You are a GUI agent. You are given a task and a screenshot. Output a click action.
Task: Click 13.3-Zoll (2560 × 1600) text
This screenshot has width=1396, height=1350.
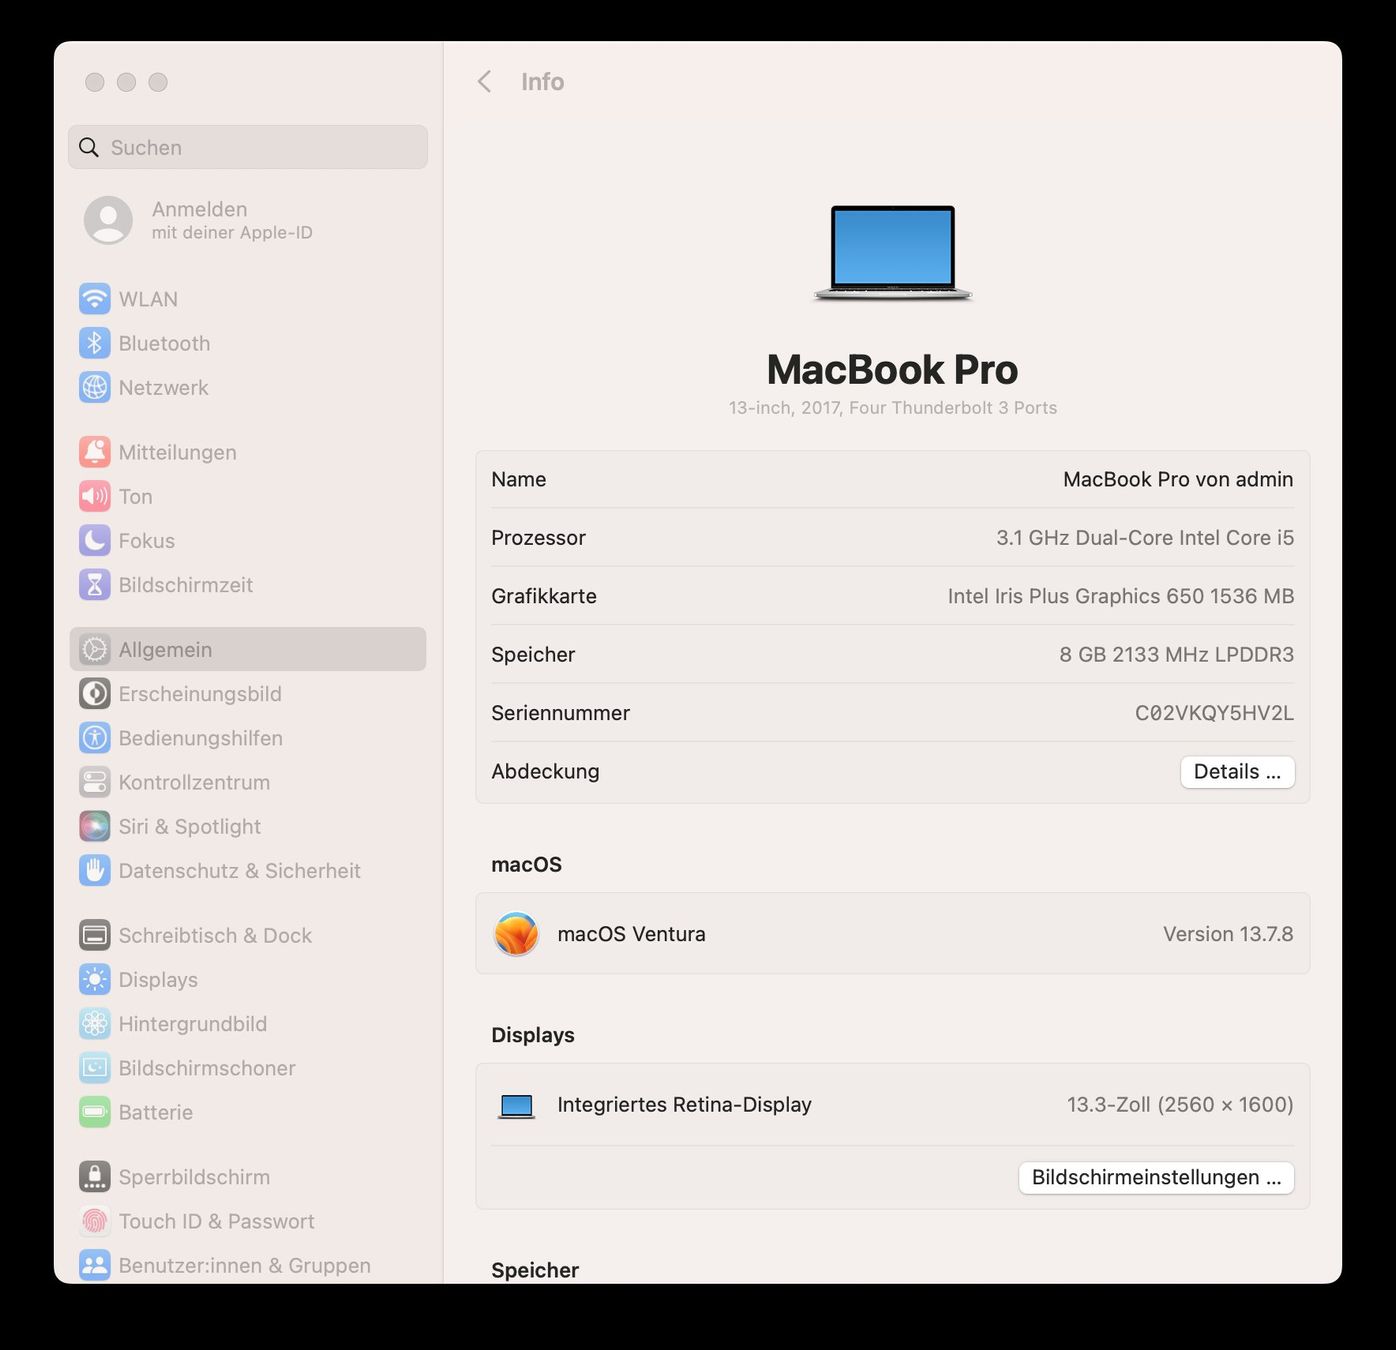click(1180, 1104)
